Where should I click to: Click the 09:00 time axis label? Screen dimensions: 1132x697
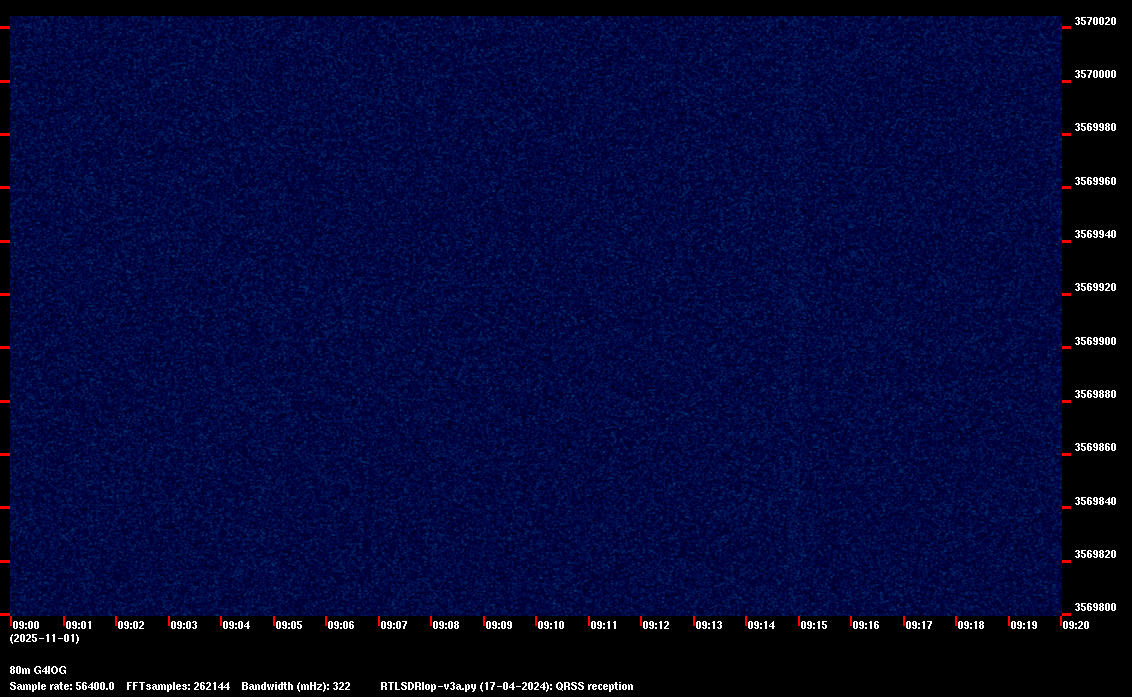pyautogui.click(x=26, y=625)
